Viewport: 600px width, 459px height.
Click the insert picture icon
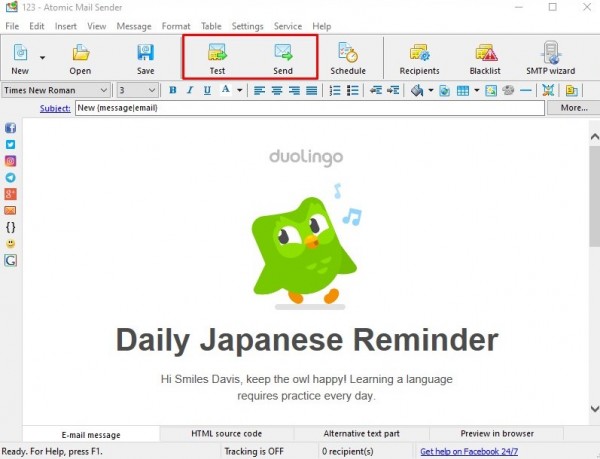click(491, 91)
